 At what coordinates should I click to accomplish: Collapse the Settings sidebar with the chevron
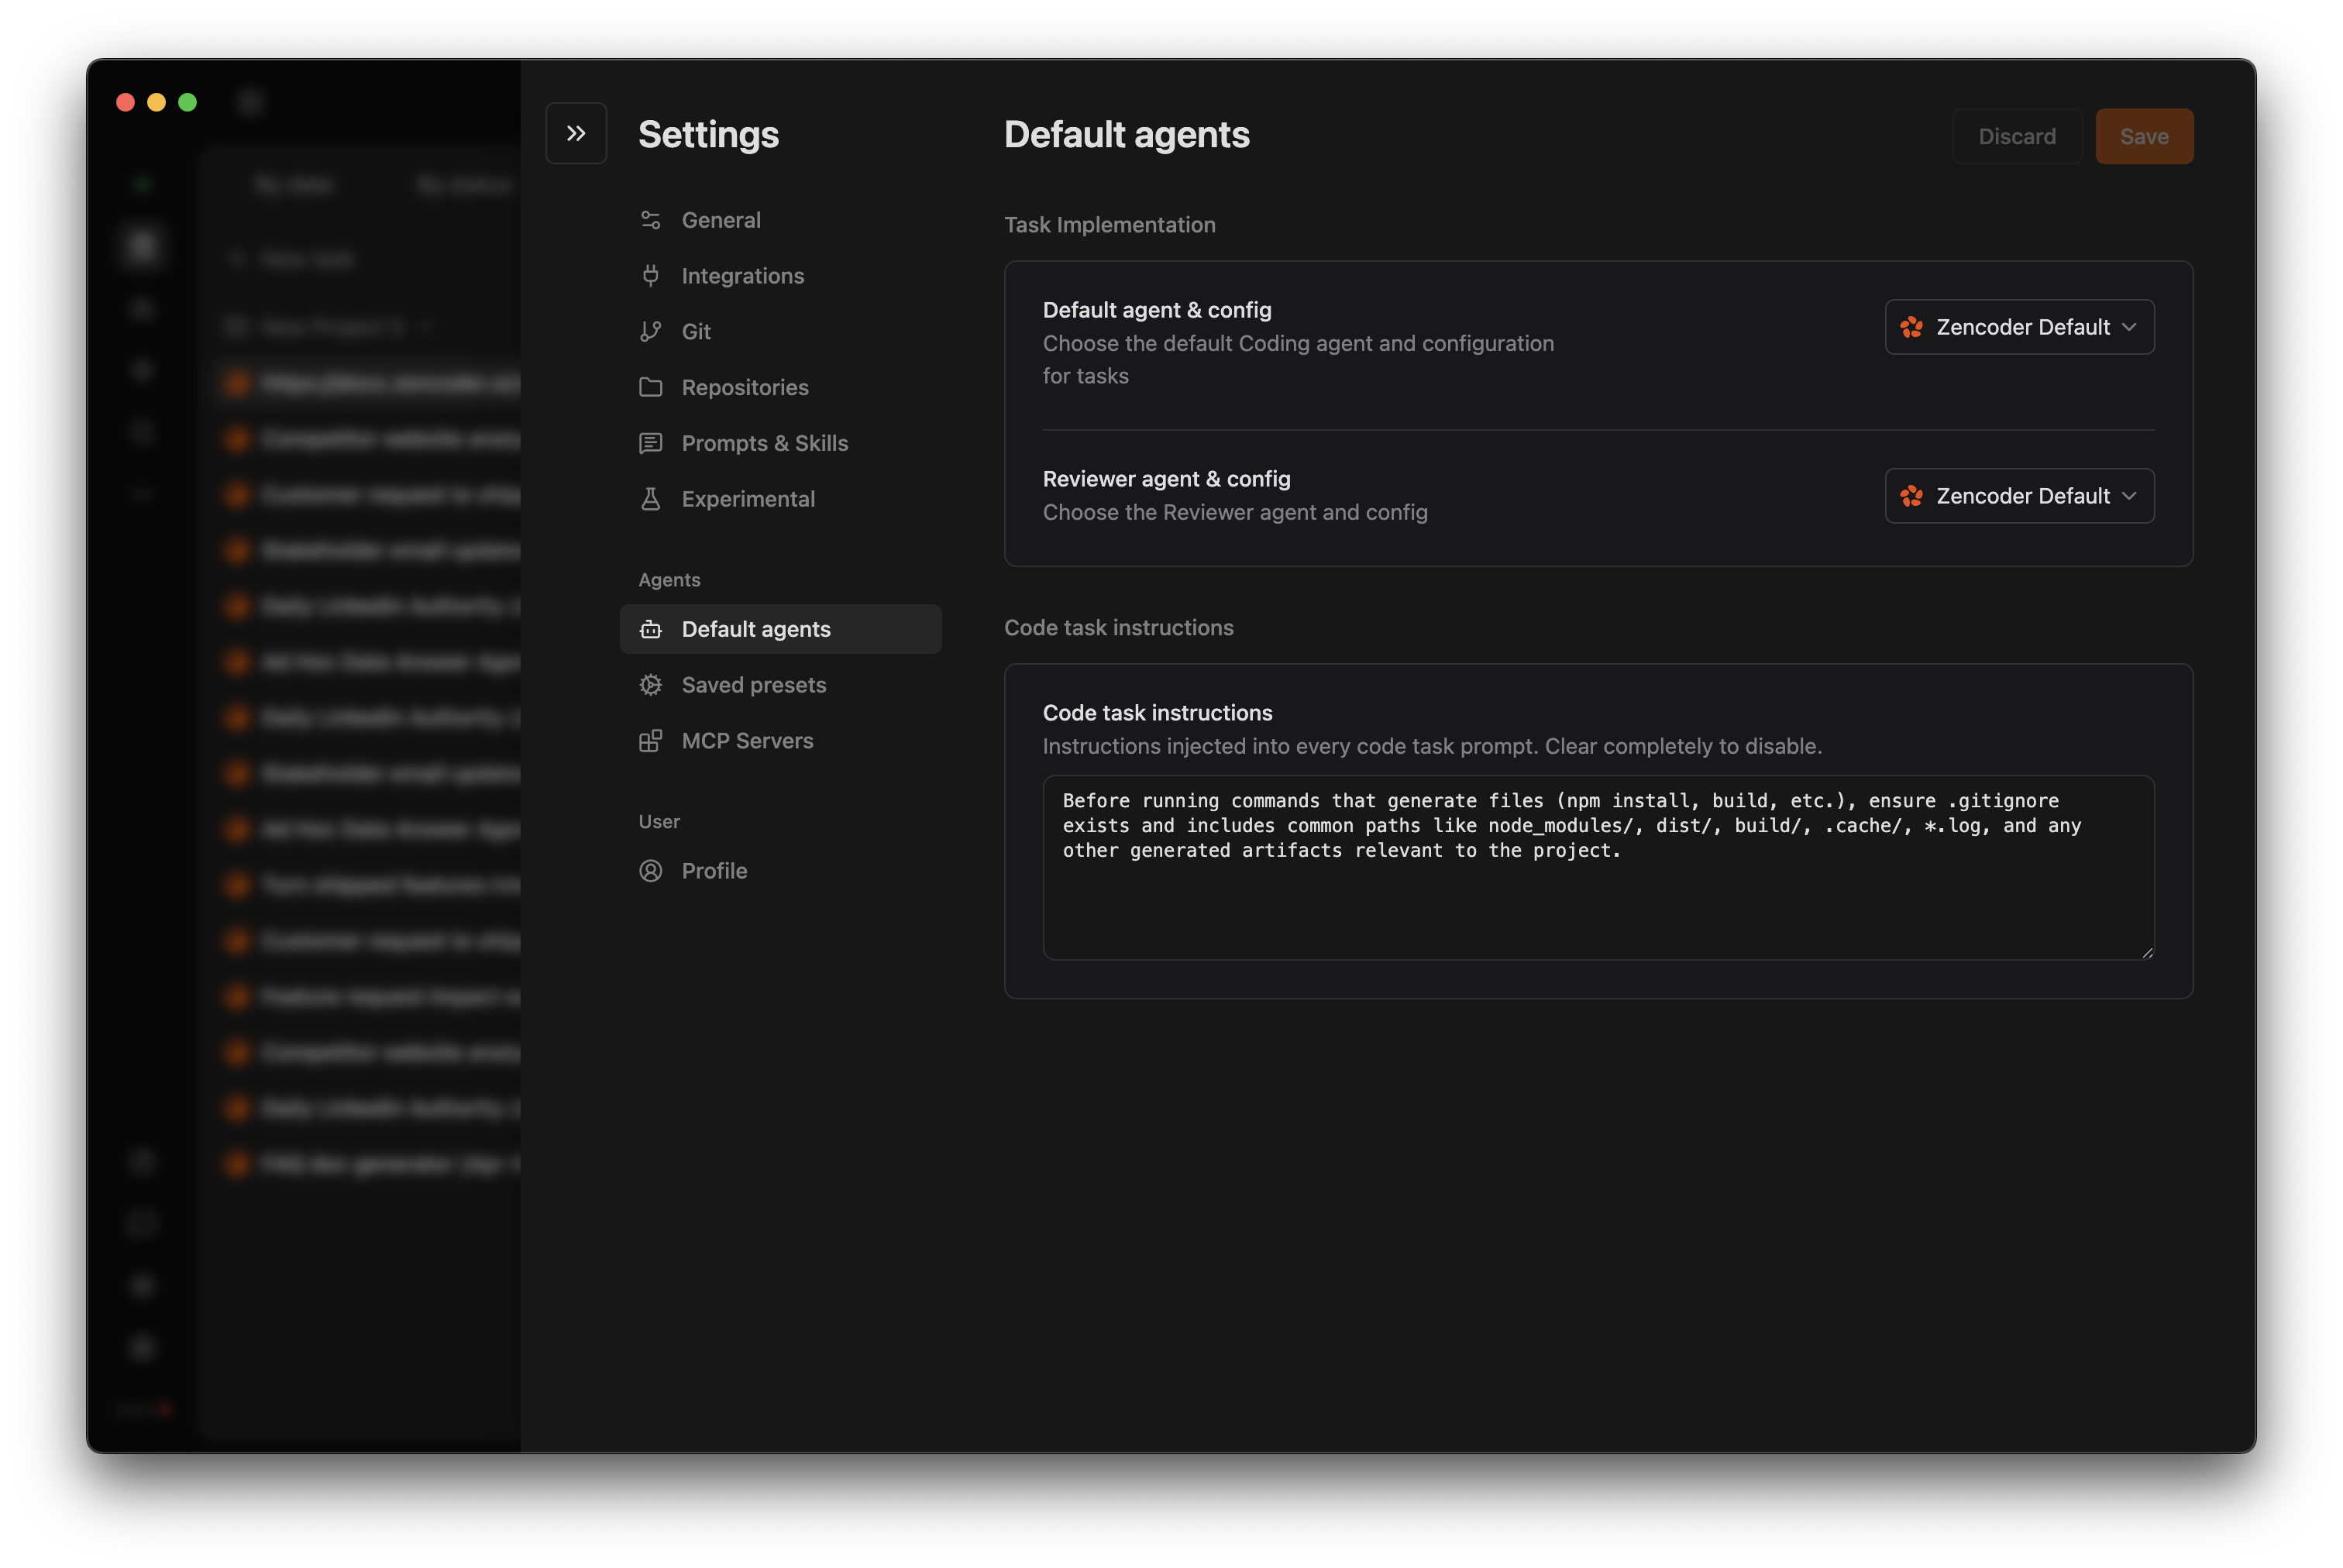577,132
